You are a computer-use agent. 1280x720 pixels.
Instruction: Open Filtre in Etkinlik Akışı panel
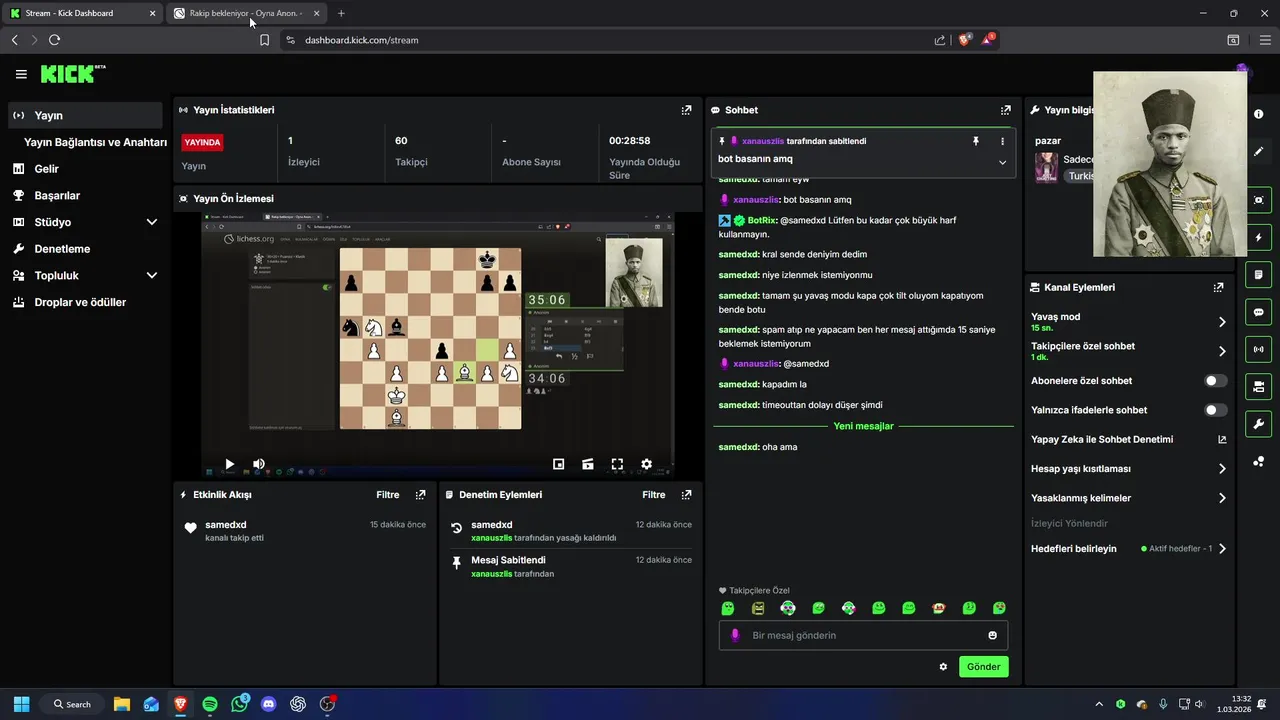pos(388,495)
